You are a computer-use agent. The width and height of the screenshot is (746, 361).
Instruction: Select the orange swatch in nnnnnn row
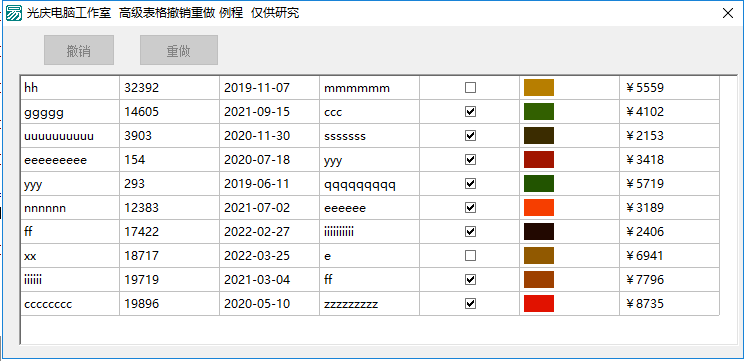click(x=539, y=208)
